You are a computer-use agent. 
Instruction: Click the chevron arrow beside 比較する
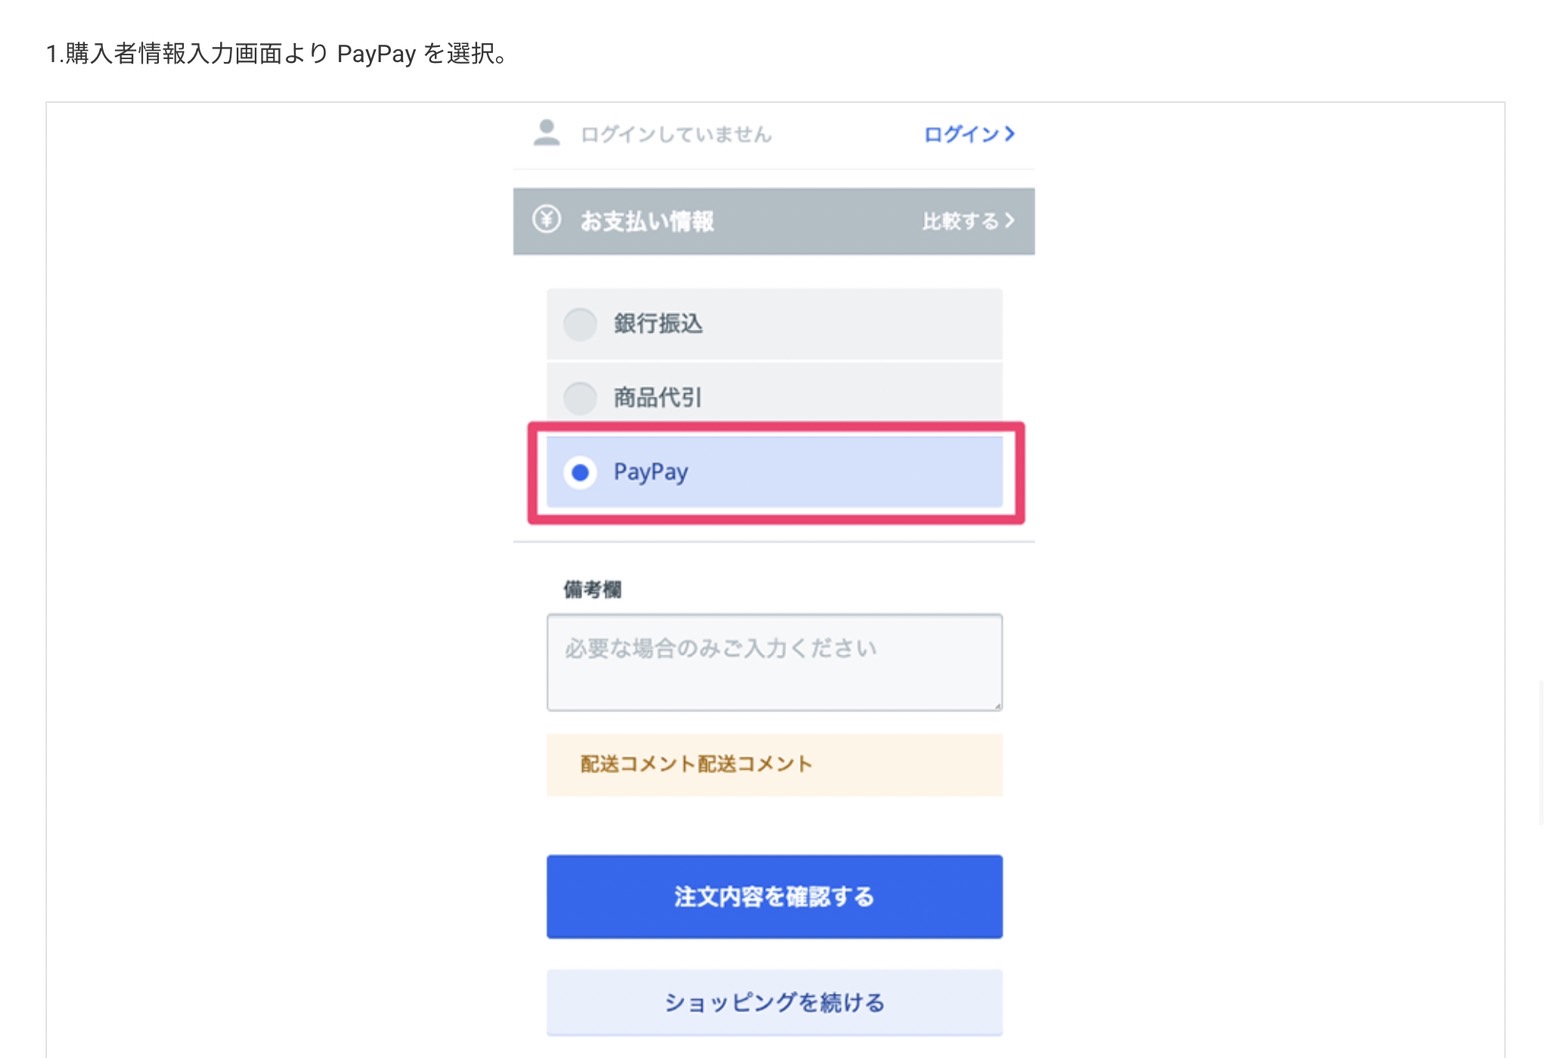point(1010,220)
